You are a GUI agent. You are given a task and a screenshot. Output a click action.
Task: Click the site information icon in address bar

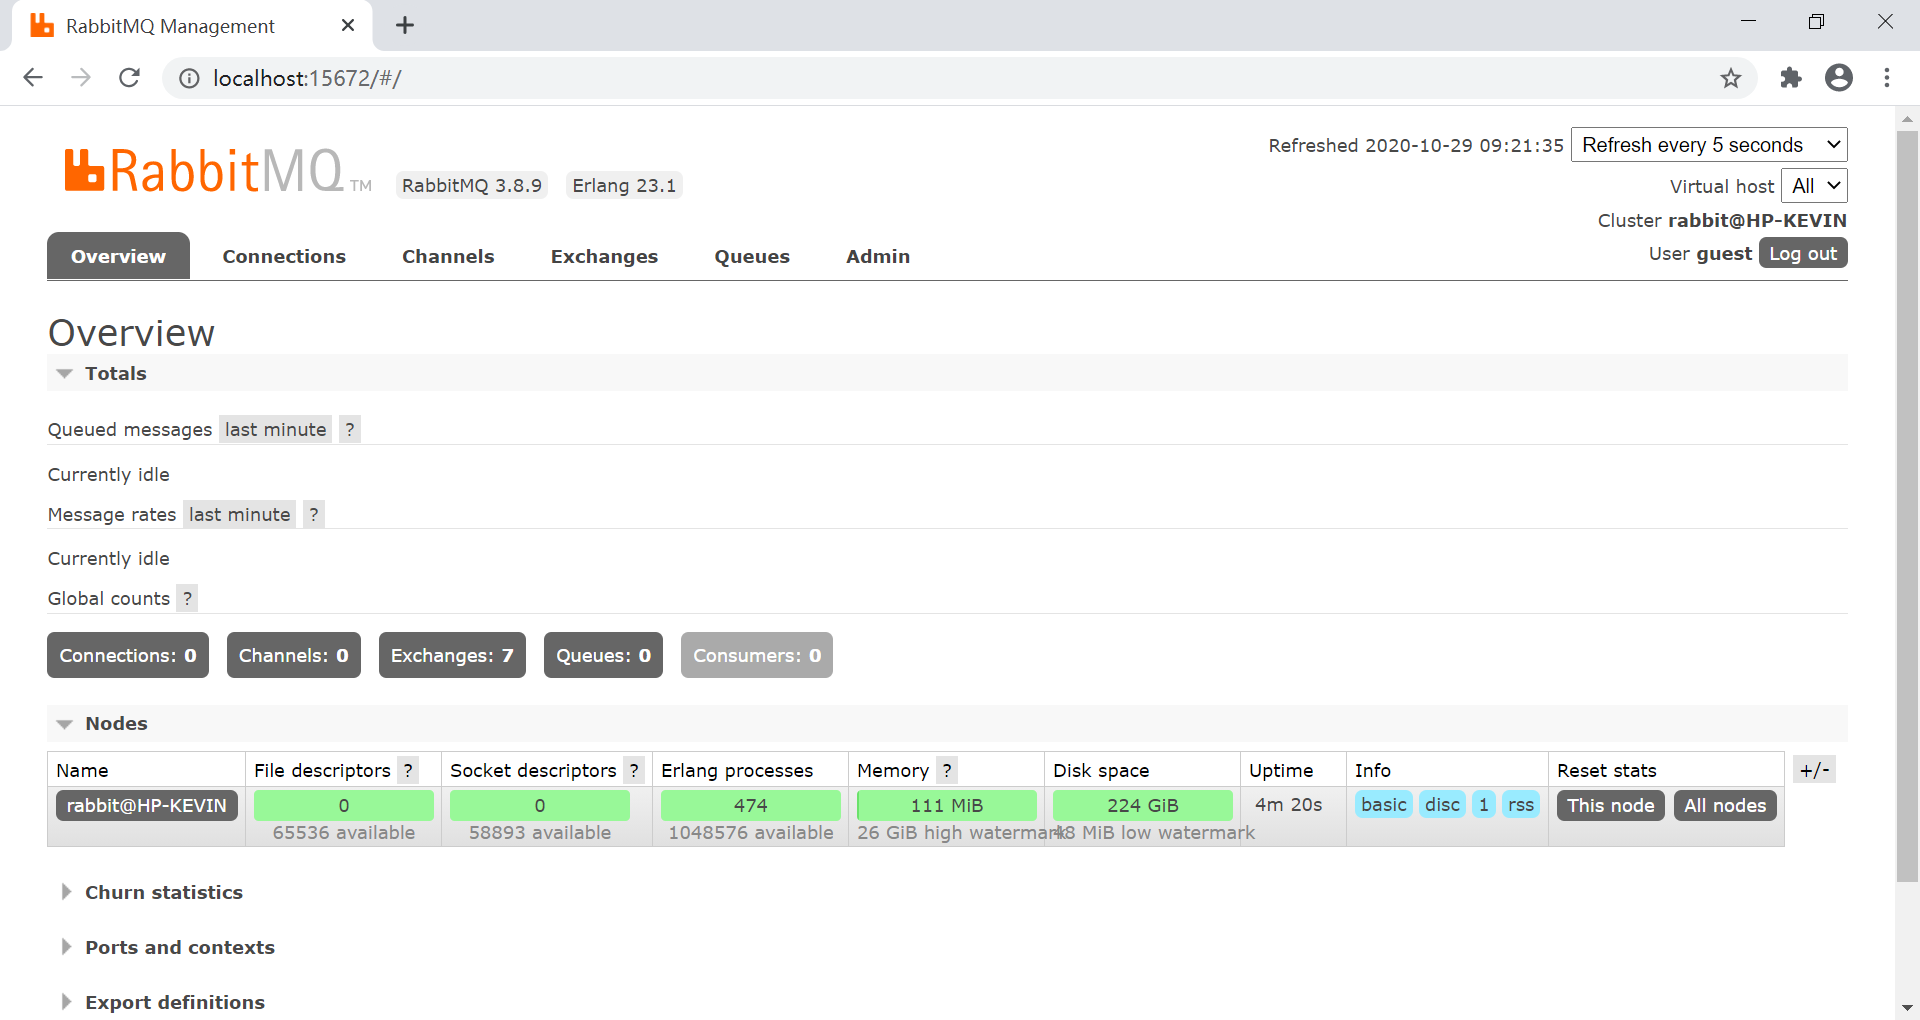[189, 78]
